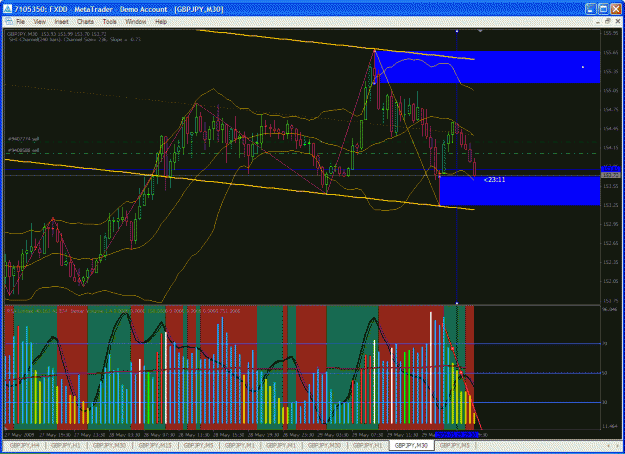625x454 pixels.
Task: Open the File menu
Action: [x=20, y=22]
